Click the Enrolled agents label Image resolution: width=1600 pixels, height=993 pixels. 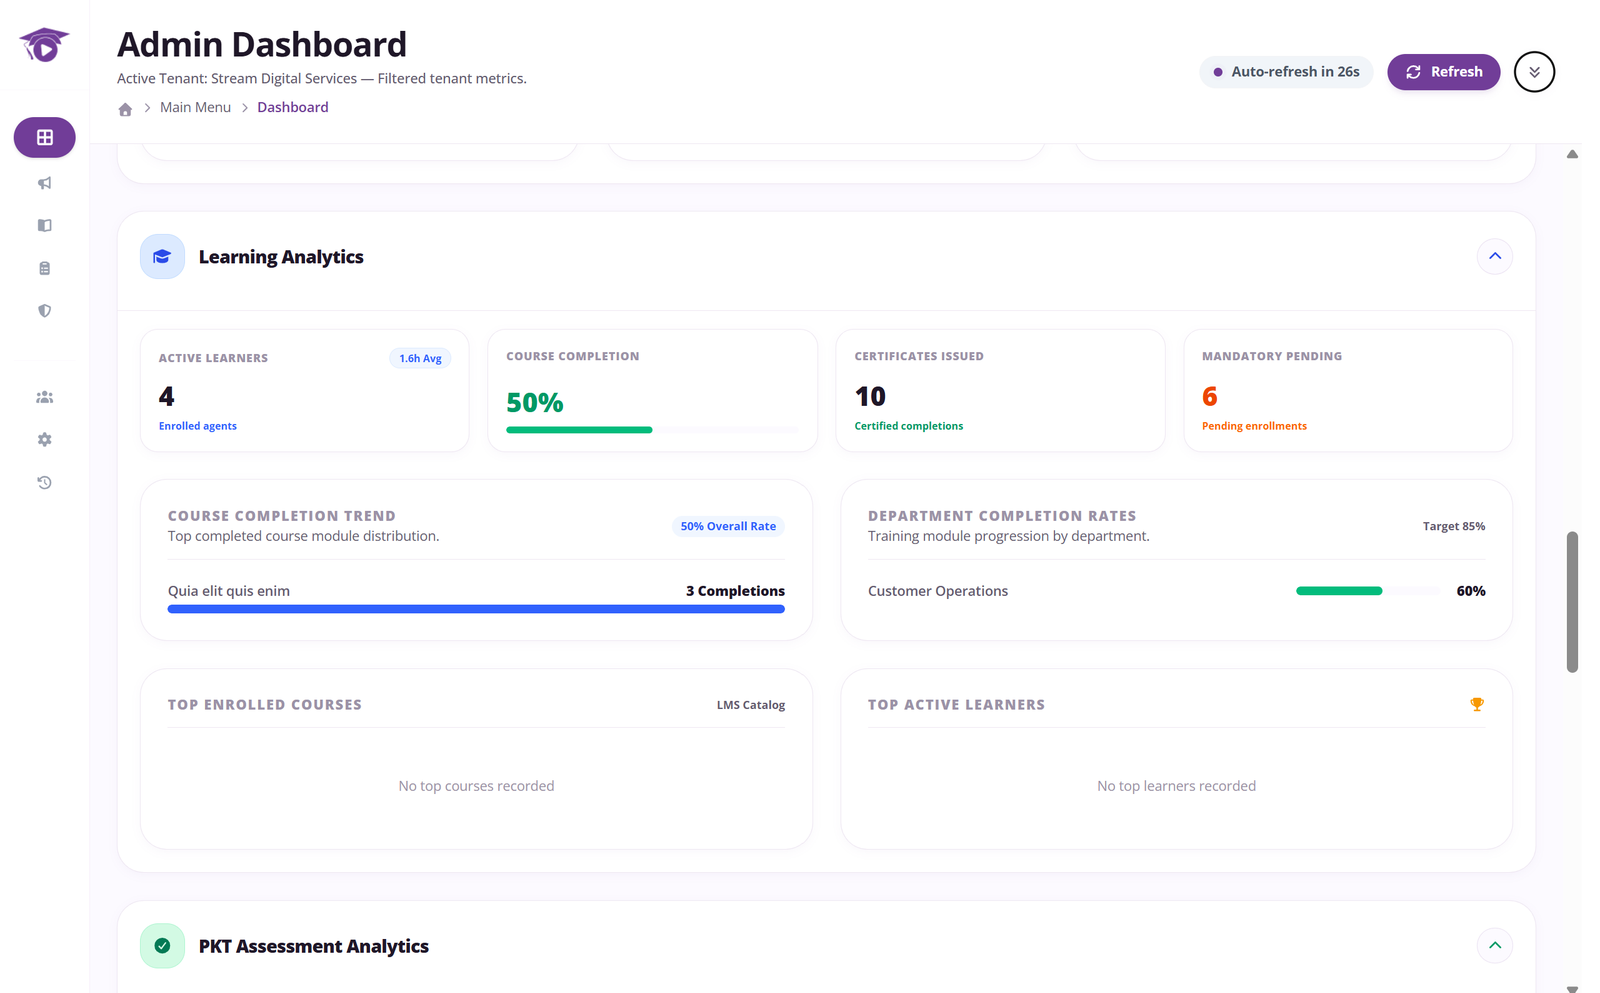198,426
